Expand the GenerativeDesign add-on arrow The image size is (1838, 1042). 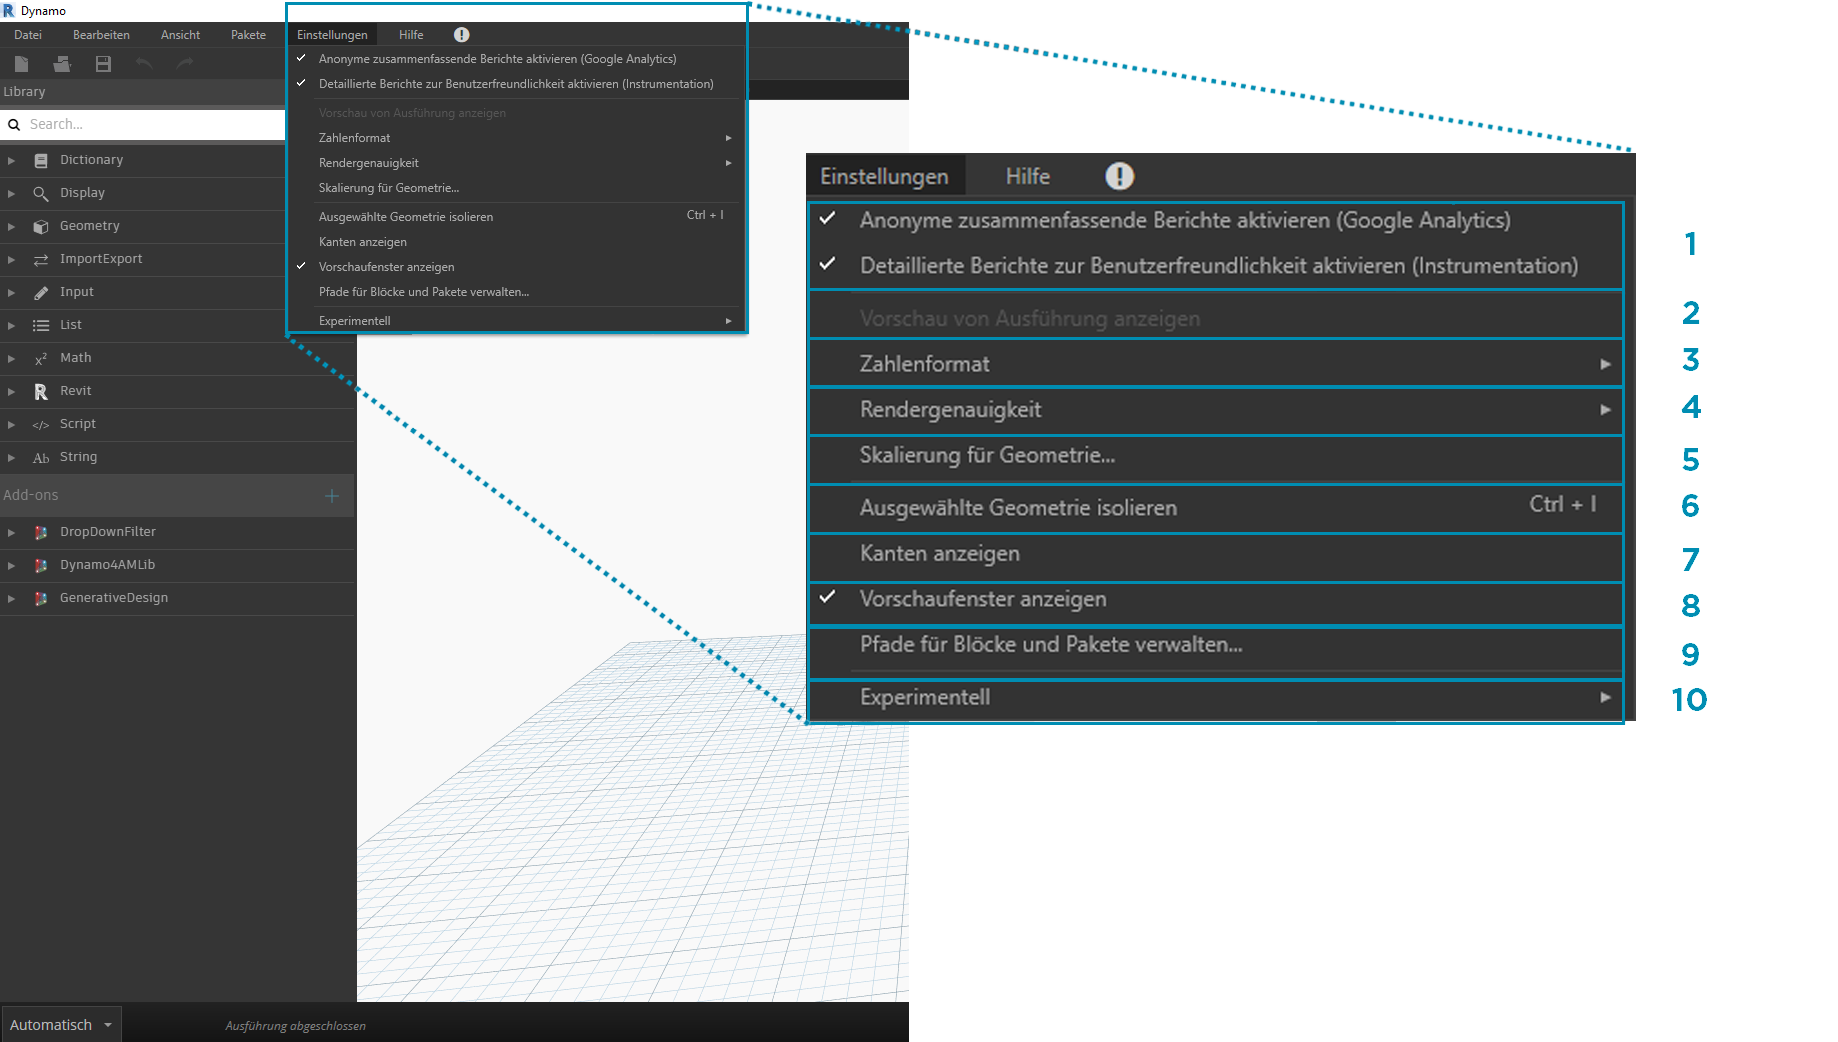pyautogui.click(x=11, y=598)
